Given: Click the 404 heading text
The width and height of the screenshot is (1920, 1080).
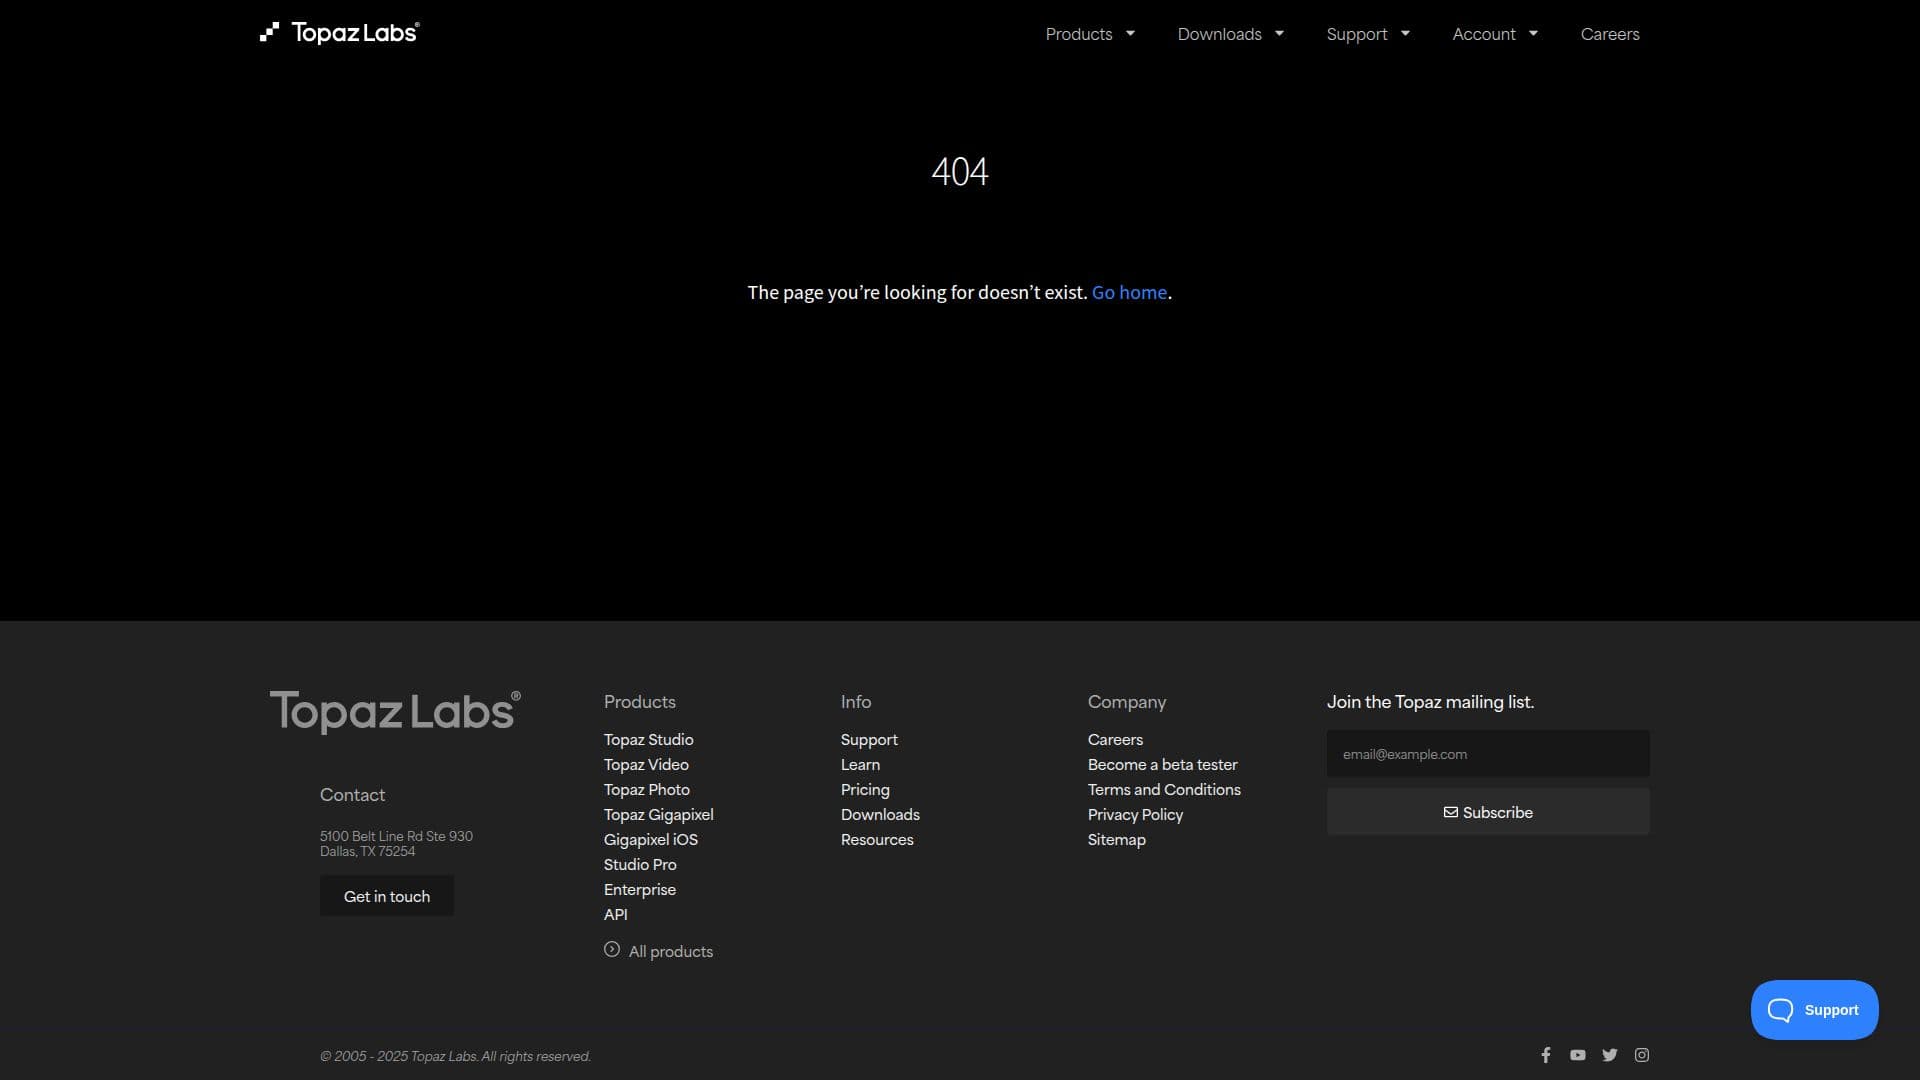Looking at the screenshot, I should [x=960, y=172].
